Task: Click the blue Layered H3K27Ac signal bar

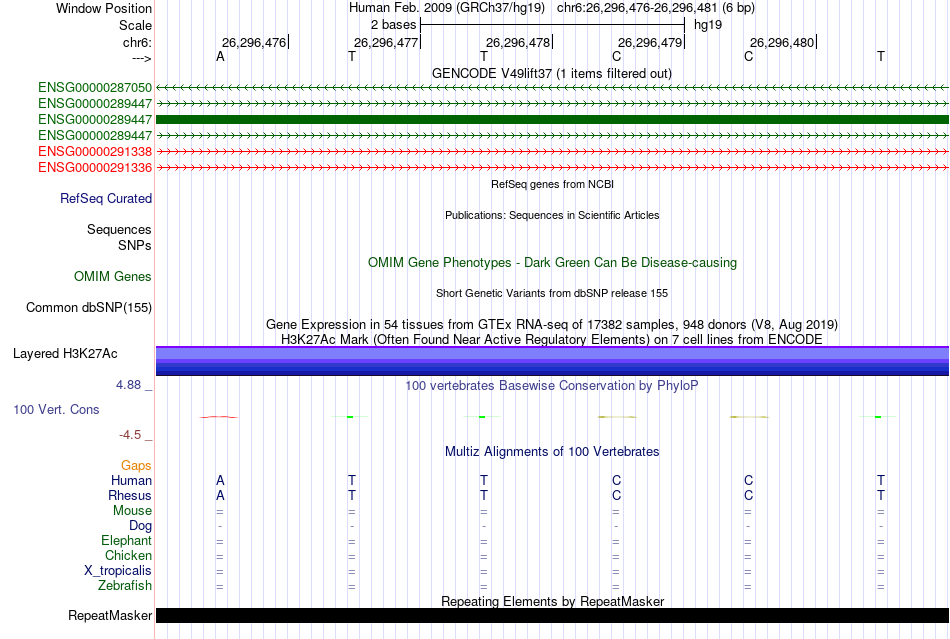Action: [x=552, y=361]
